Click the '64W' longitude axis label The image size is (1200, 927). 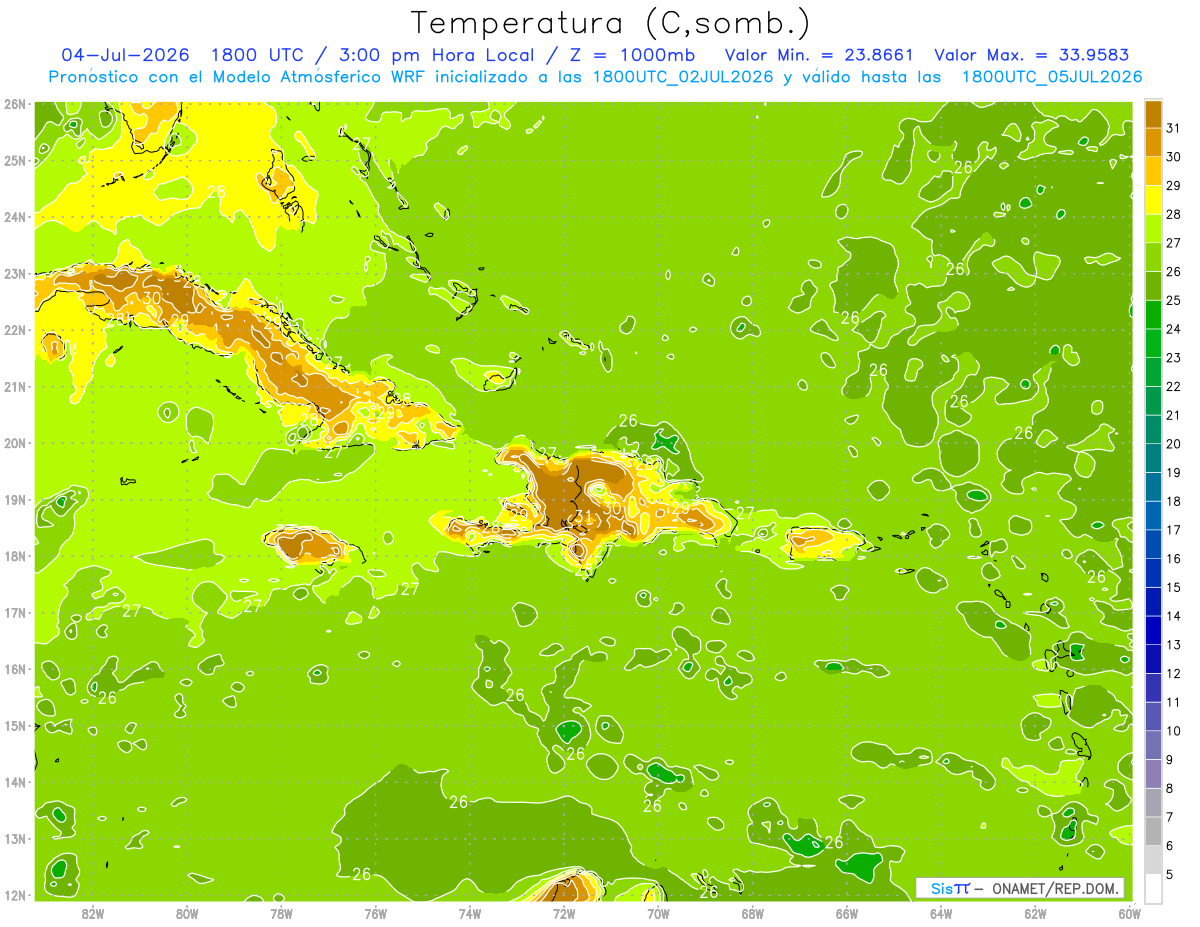coord(941,913)
